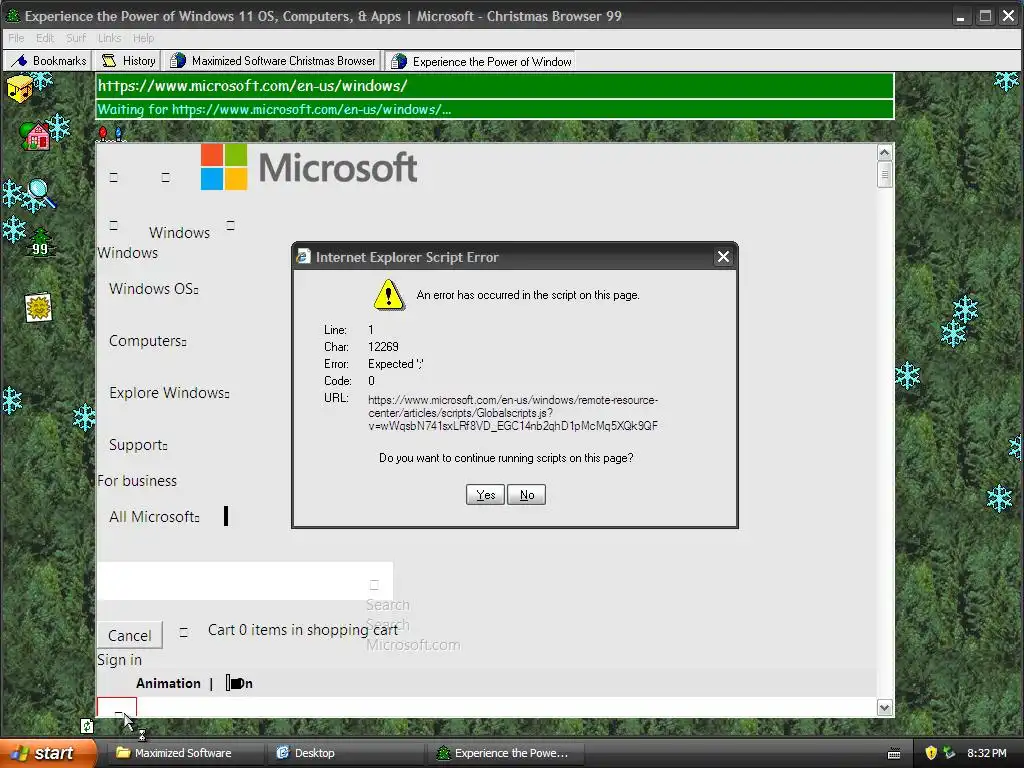Switch to Maximized Software Christmas Browser tab
Viewport: 1024px width, 768px height.
[272, 61]
